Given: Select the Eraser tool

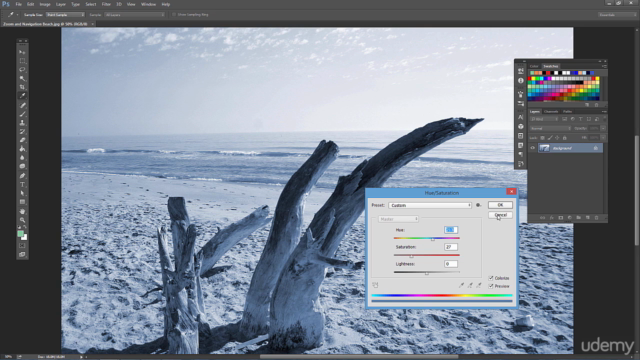Looking at the screenshot, I should click(22, 140).
